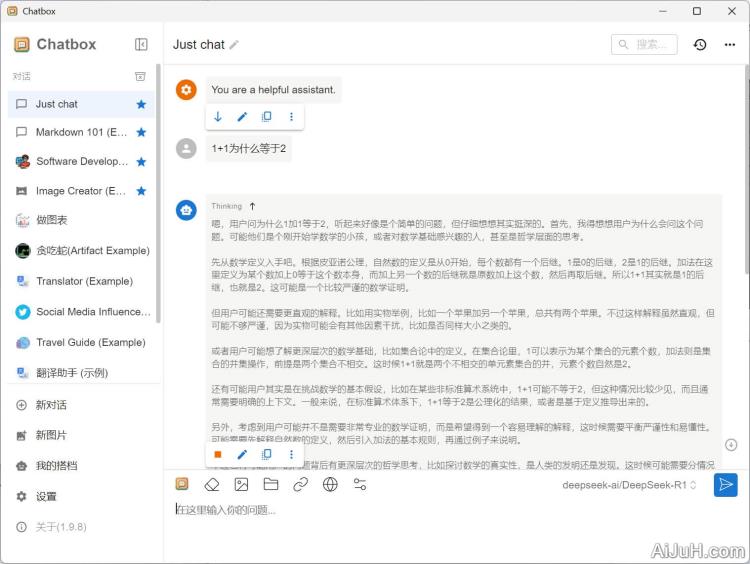Click the folder icon to attach file
The image size is (750, 564).
click(270, 484)
